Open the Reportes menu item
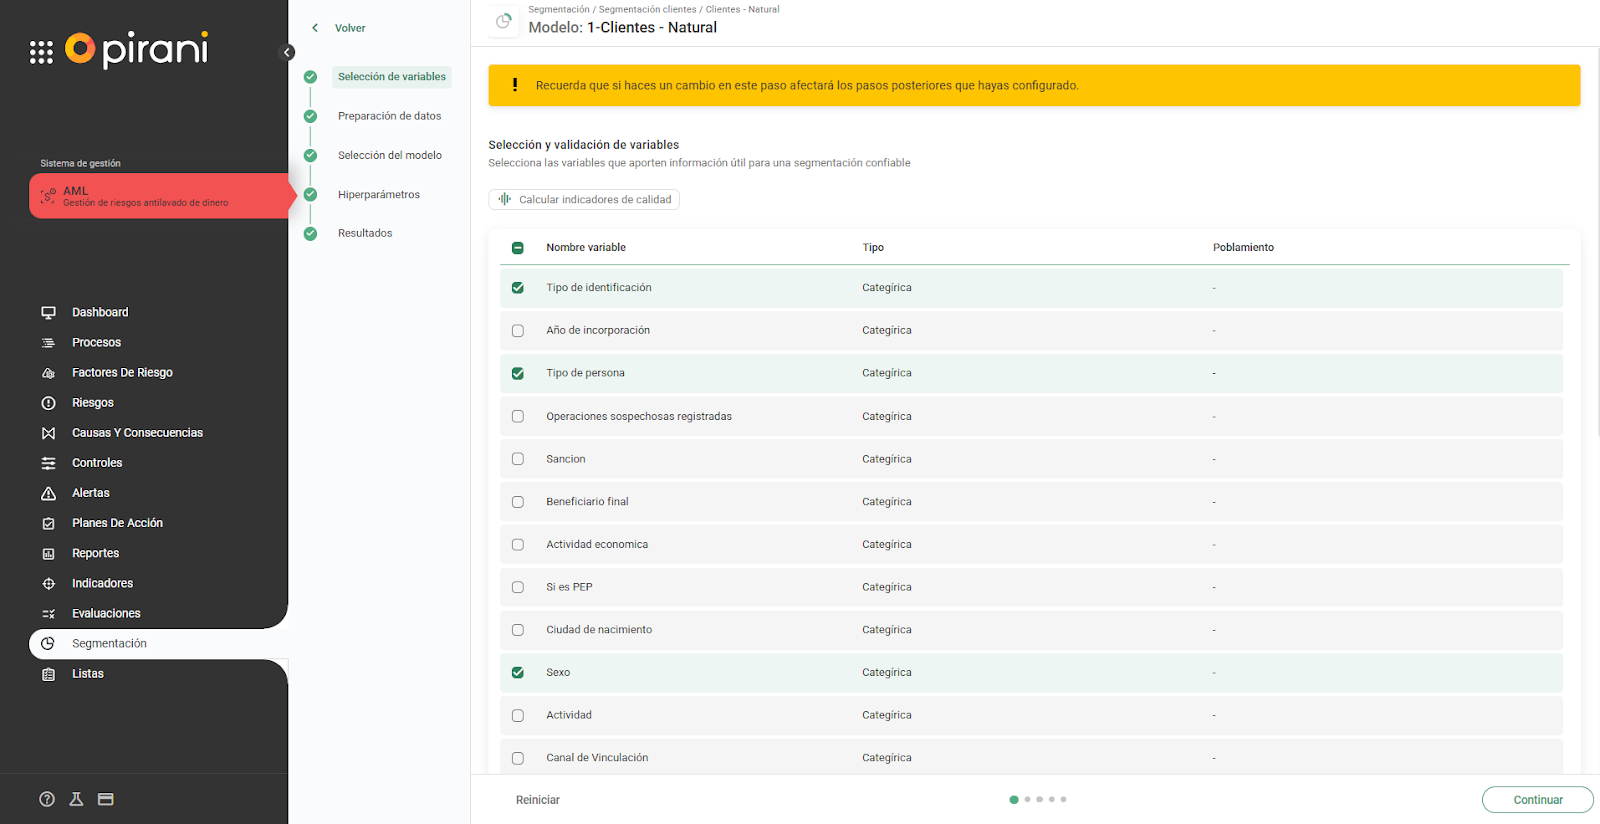The image size is (1600, 824). coord(95,553)
